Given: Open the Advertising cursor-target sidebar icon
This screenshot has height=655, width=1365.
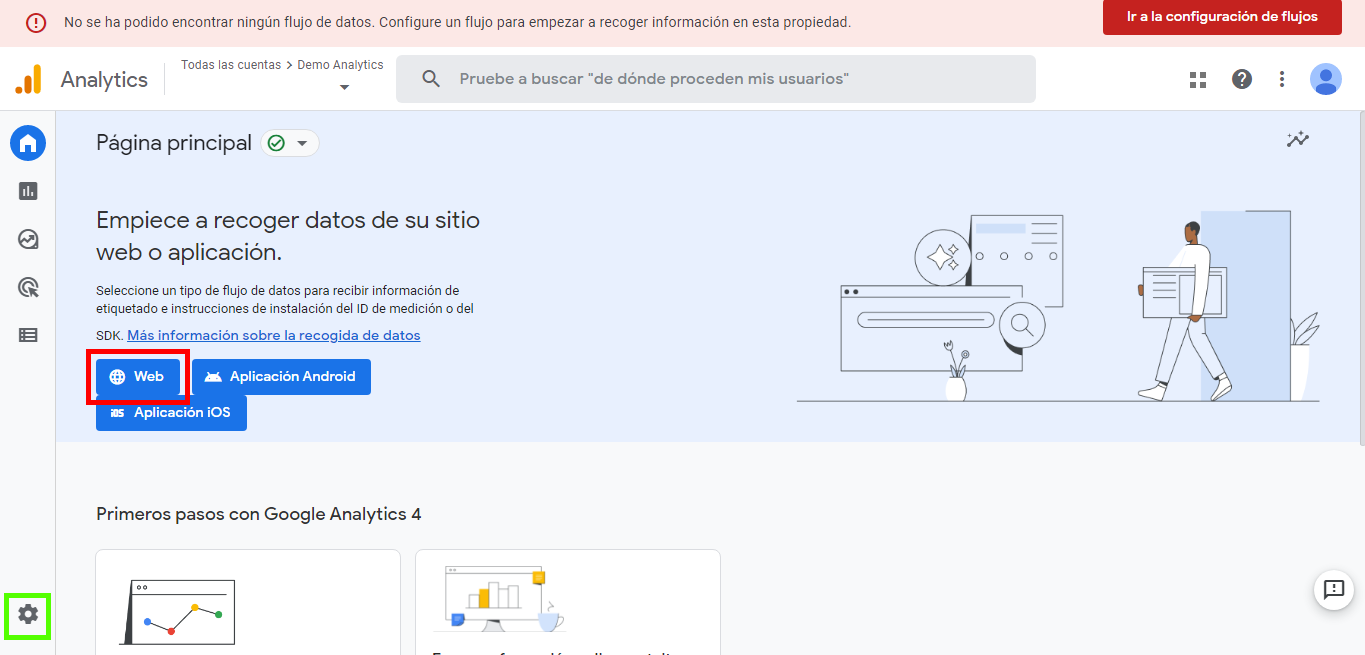Looking at the screenshot, I should coord(28,288).
